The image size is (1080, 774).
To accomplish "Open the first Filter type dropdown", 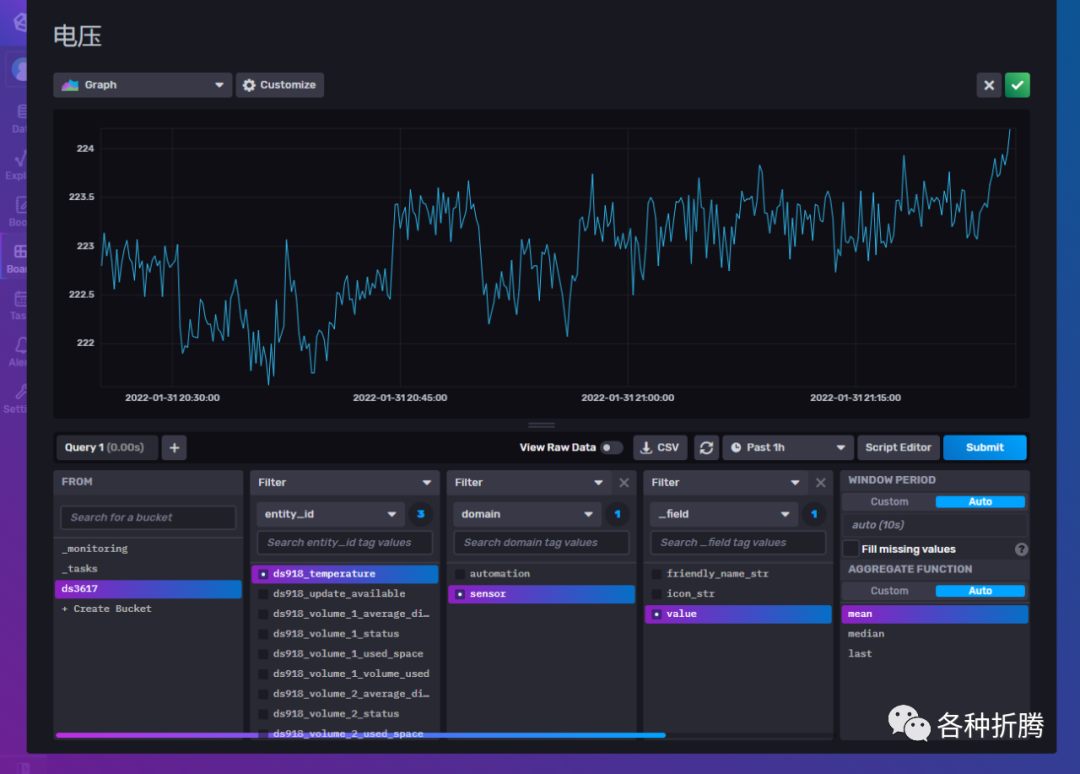I will pyautogui.click(x=344, y=483).
